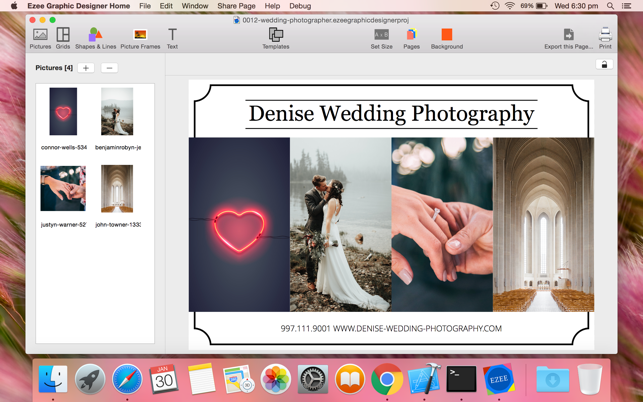Add a picture with plus button
The height and width of the screenshot is (402, 643).
tap(86, 68)
